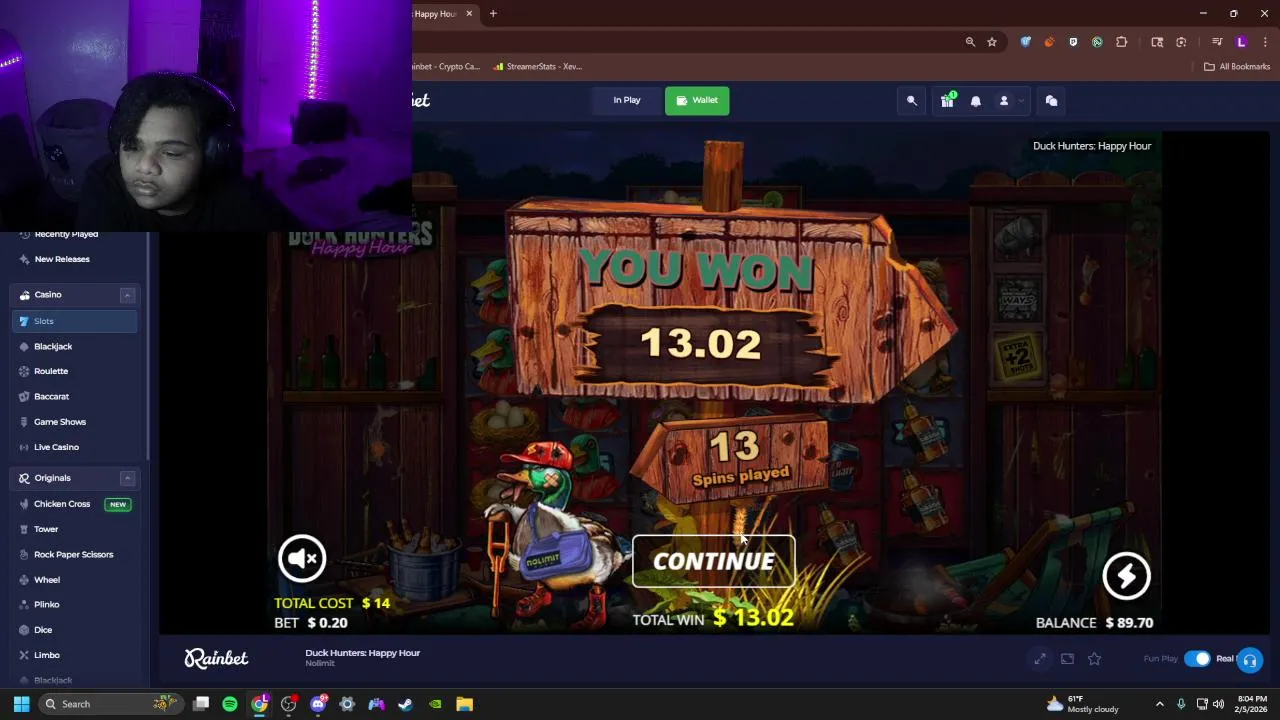1280x720 pixels.
Task: Open Wheel original game
Action: (x=47, y=580)
